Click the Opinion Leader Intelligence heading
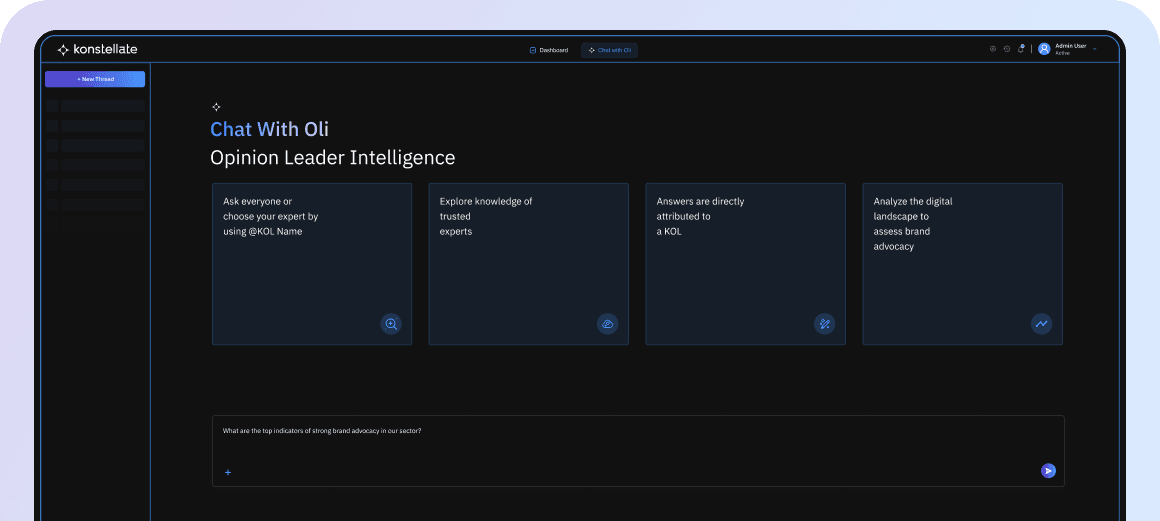Image resolution: width=1160 pixels, height=521 pixels. tap(333, 158)
